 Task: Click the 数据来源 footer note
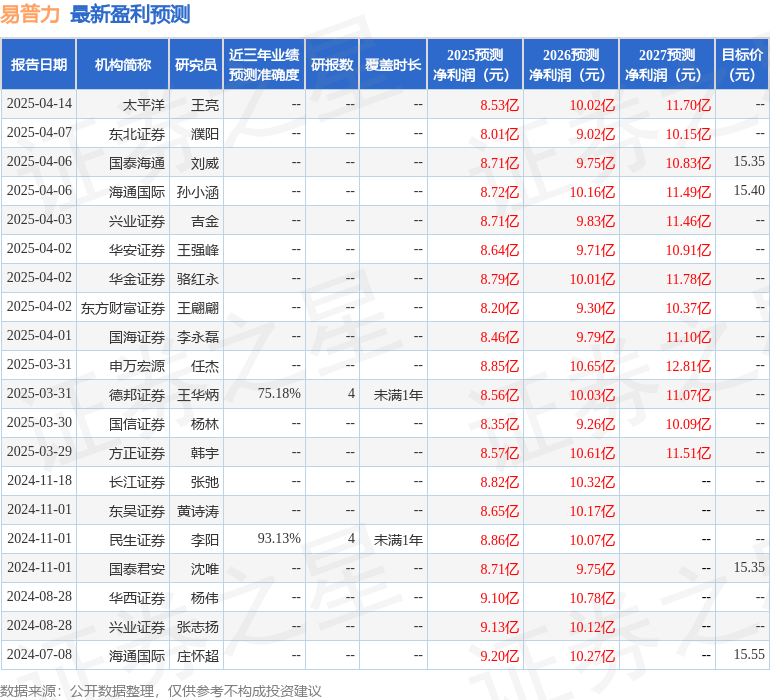(161, 691)
